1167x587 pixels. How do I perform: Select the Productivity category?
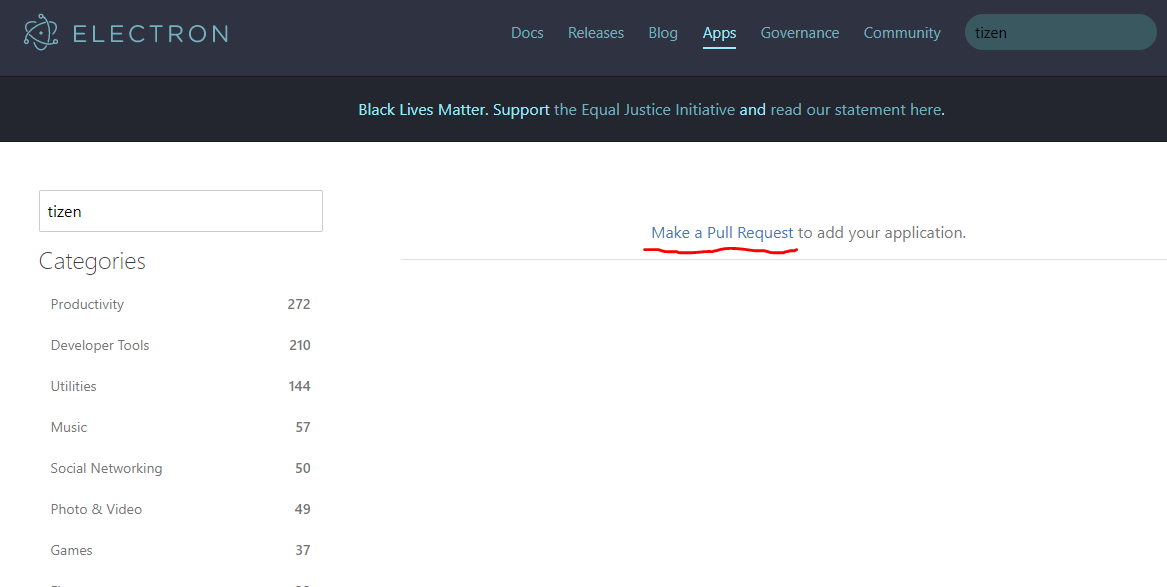pos(87,304)
